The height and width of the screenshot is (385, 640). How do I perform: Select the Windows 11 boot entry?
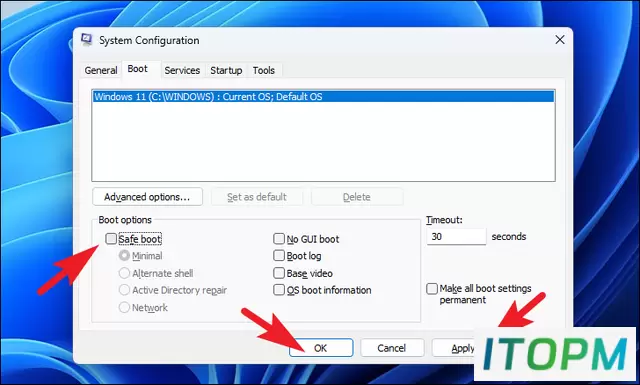(323, 97)
